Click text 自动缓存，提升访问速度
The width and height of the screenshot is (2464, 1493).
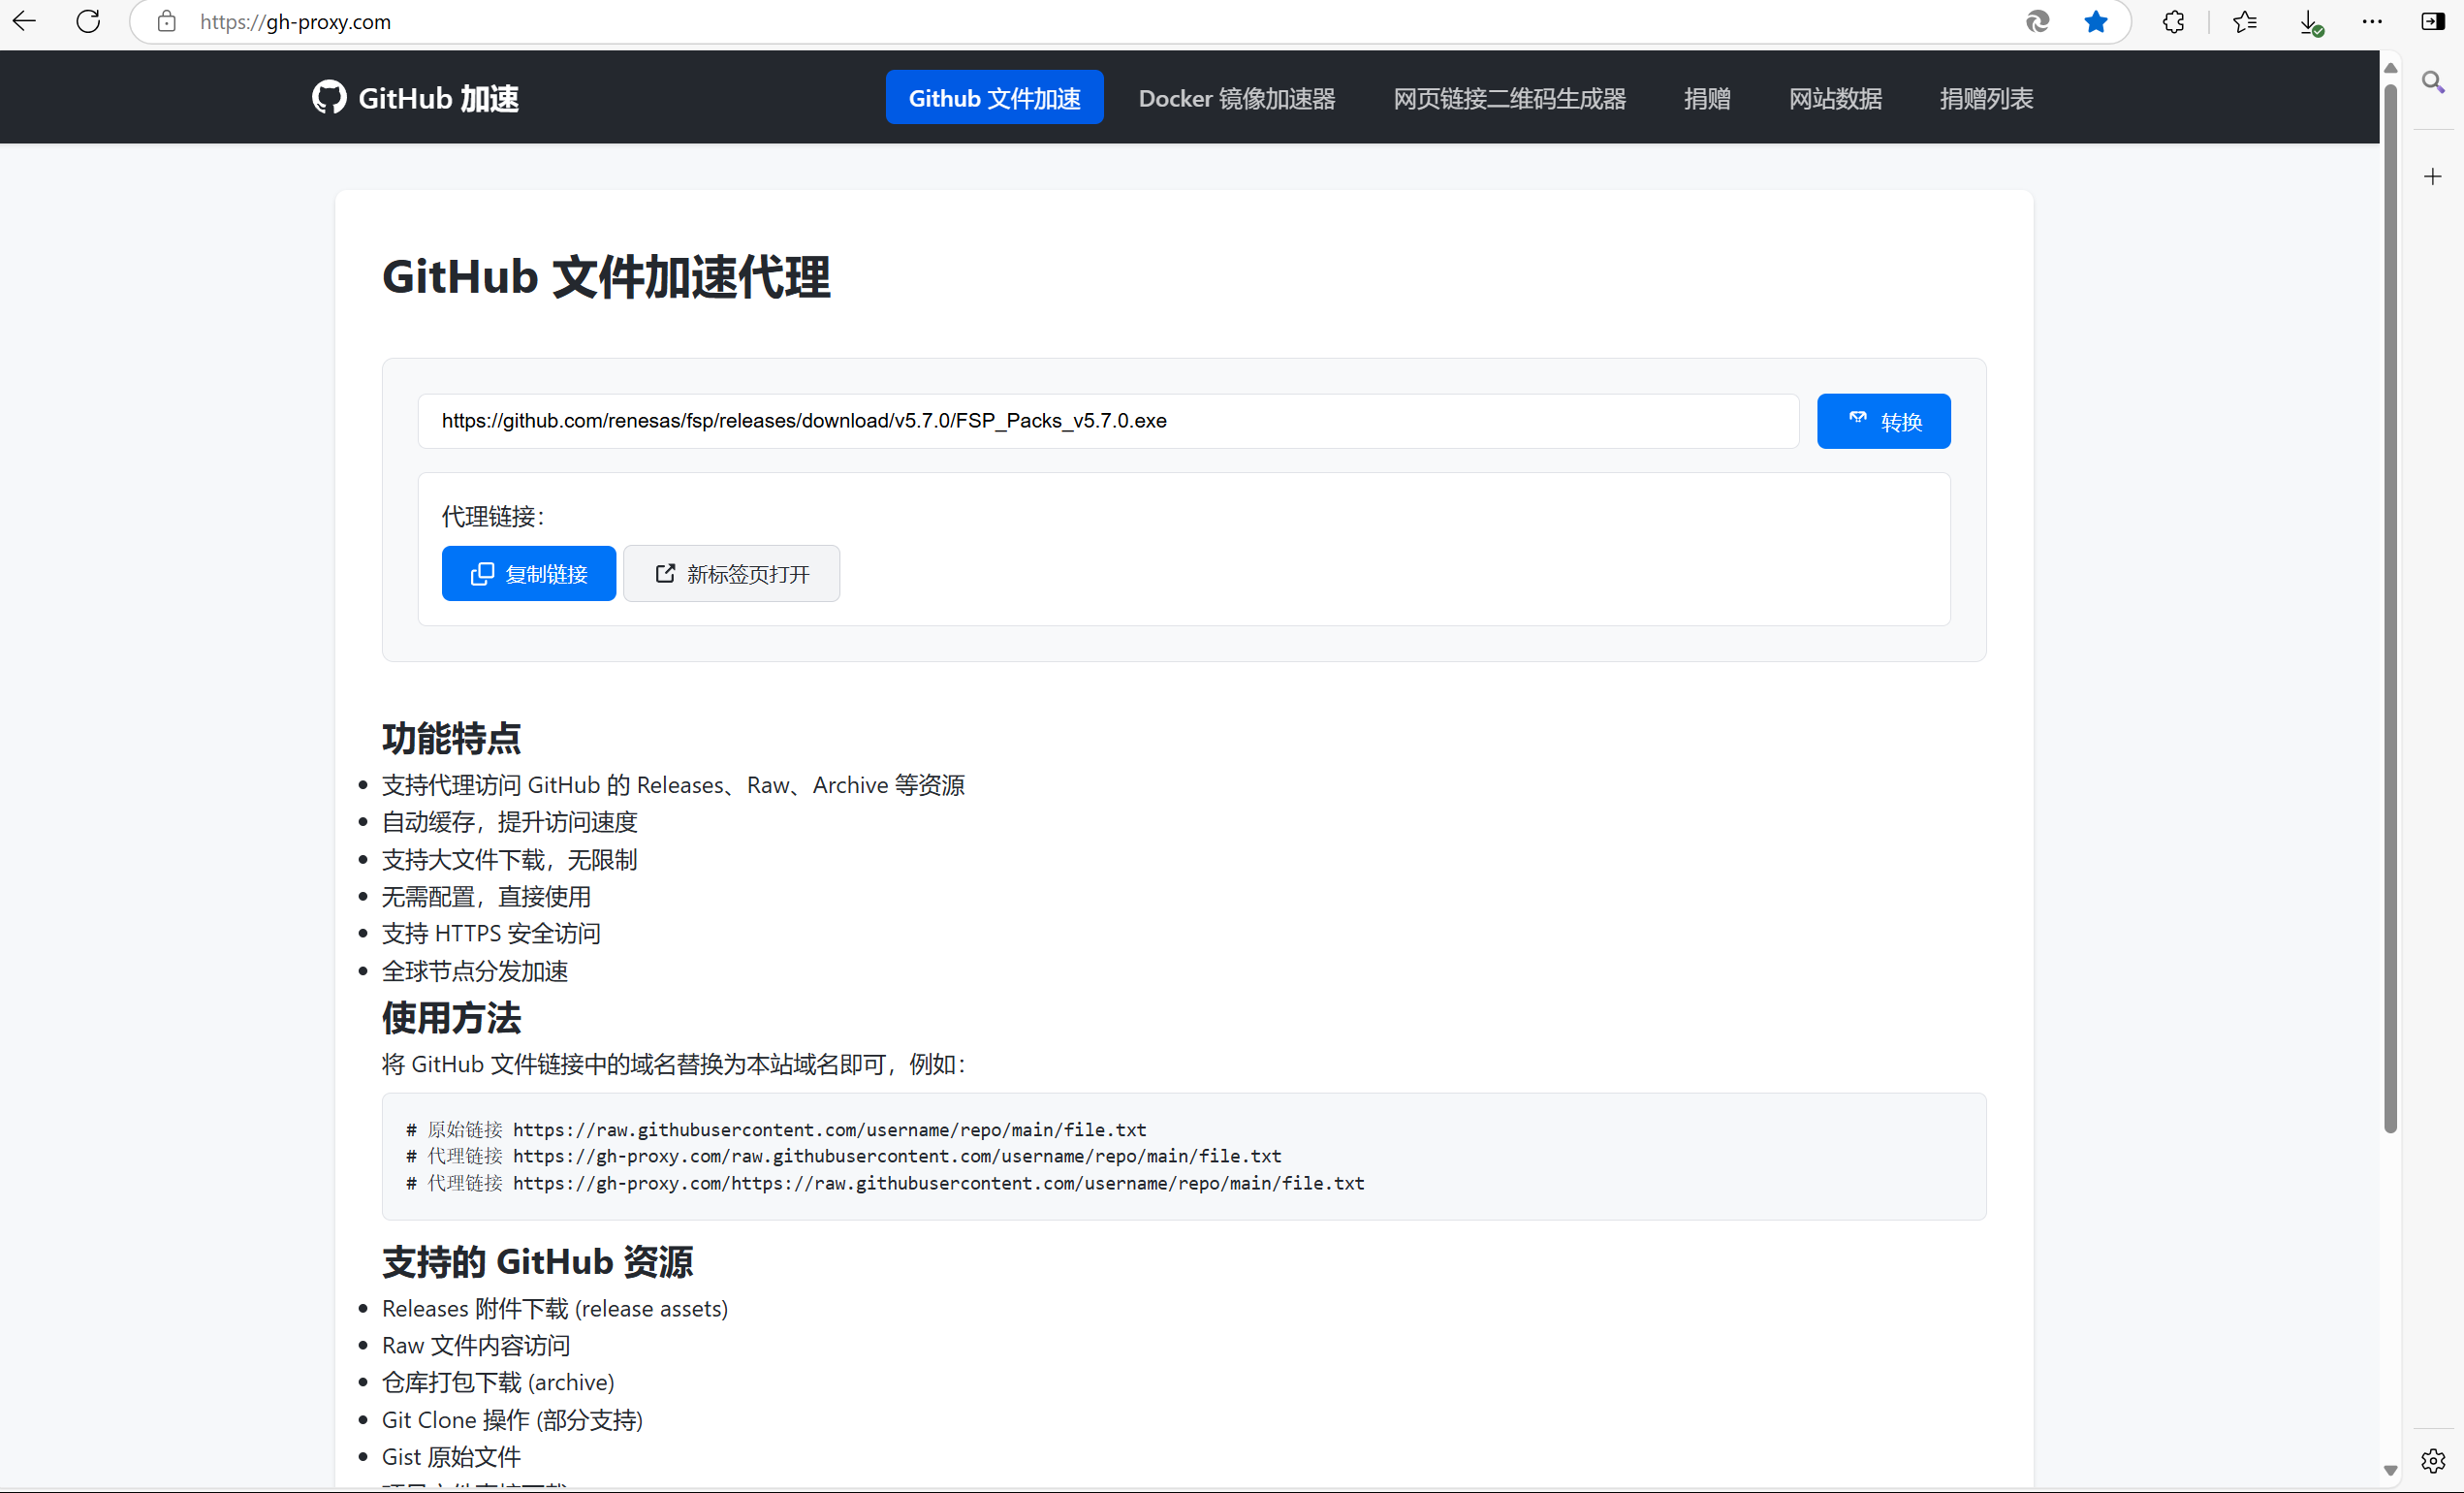509,822
